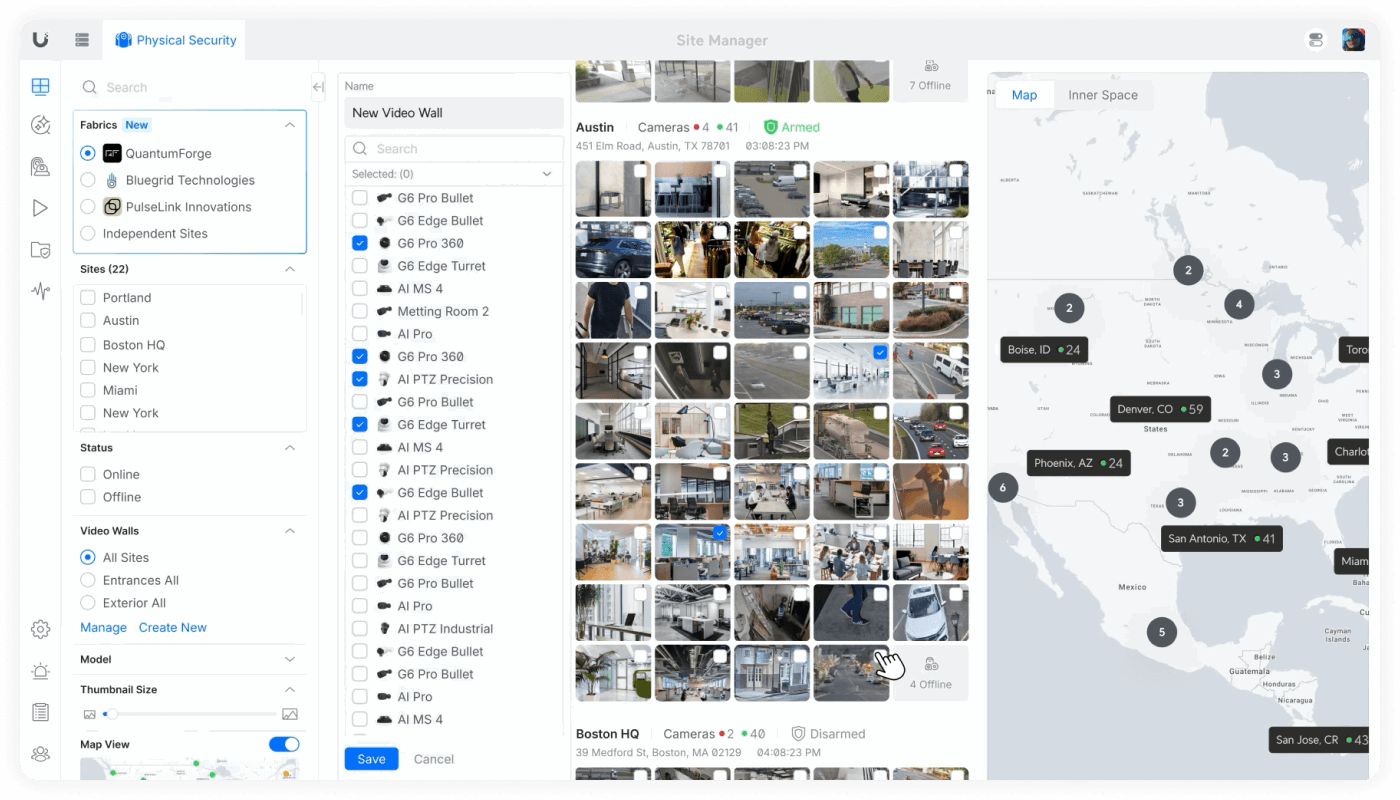The width and height of the screenshot is (1400, 800).
Task: Open the playback triangle sidebar icon
Action: pyautogui.click(x=40, y=208)
